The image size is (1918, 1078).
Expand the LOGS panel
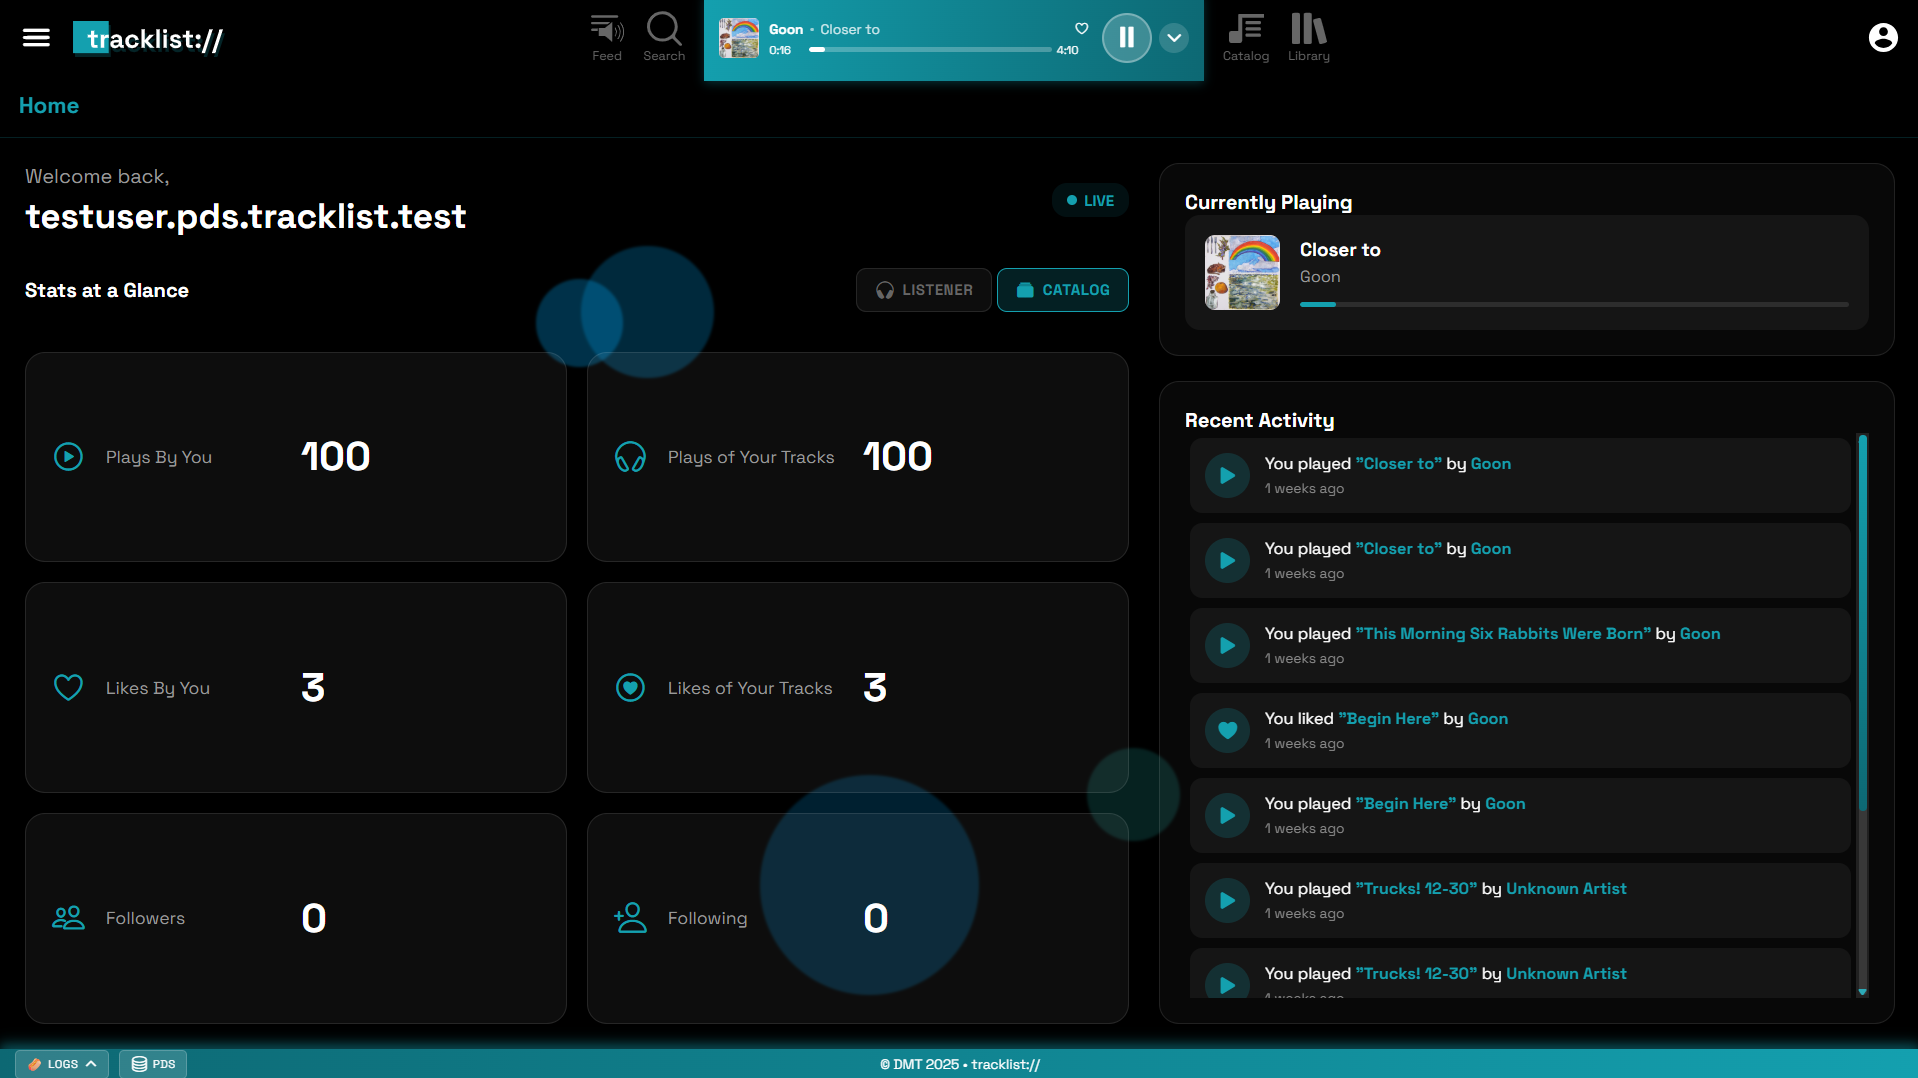click(x=62, y=1064)
